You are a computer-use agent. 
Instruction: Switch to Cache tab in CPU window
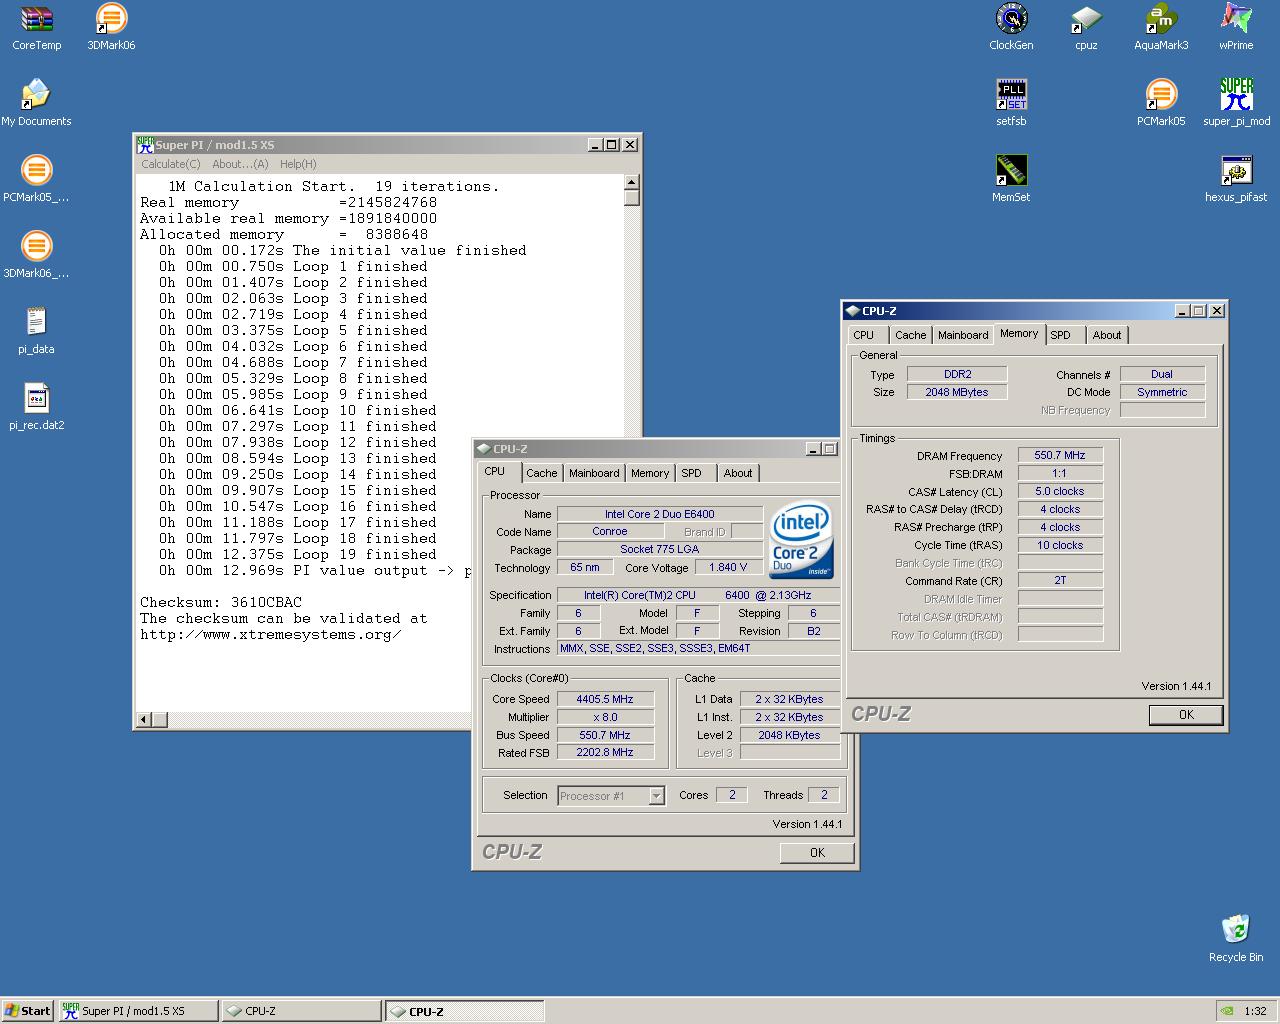tap(541, 473)
